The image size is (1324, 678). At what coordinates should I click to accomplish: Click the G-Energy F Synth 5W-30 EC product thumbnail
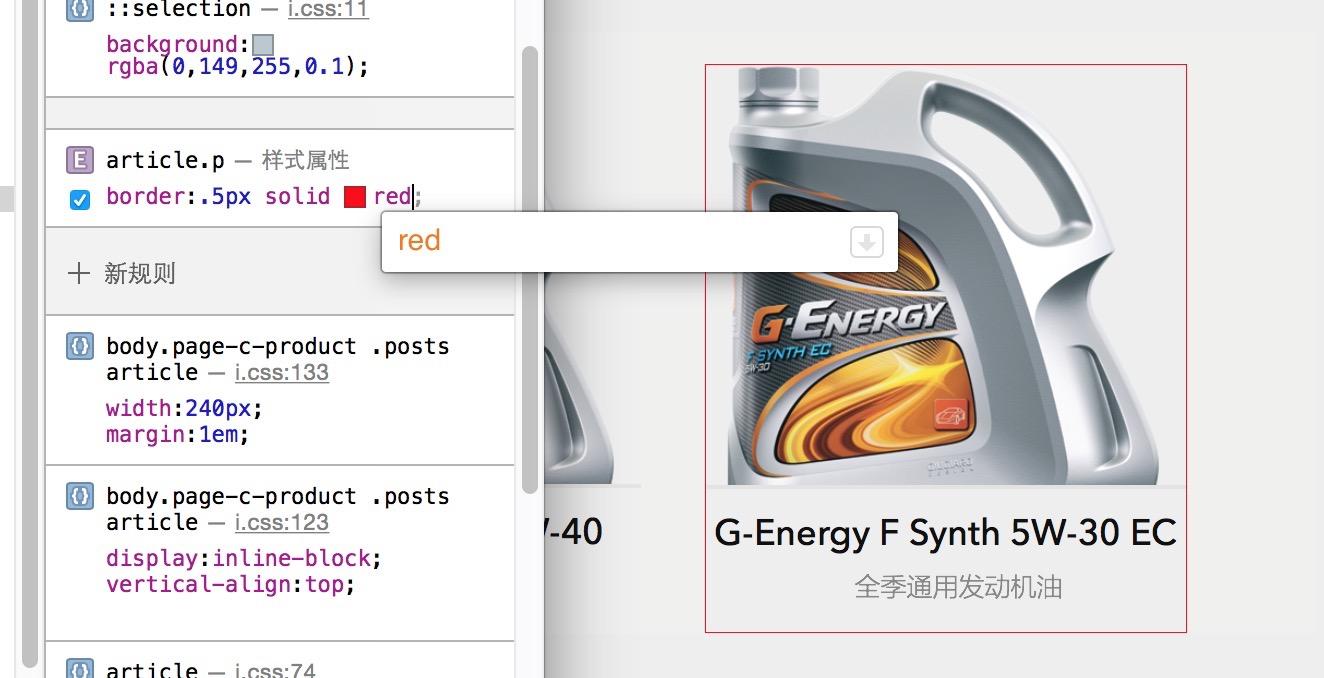click(x=945, y=275)
